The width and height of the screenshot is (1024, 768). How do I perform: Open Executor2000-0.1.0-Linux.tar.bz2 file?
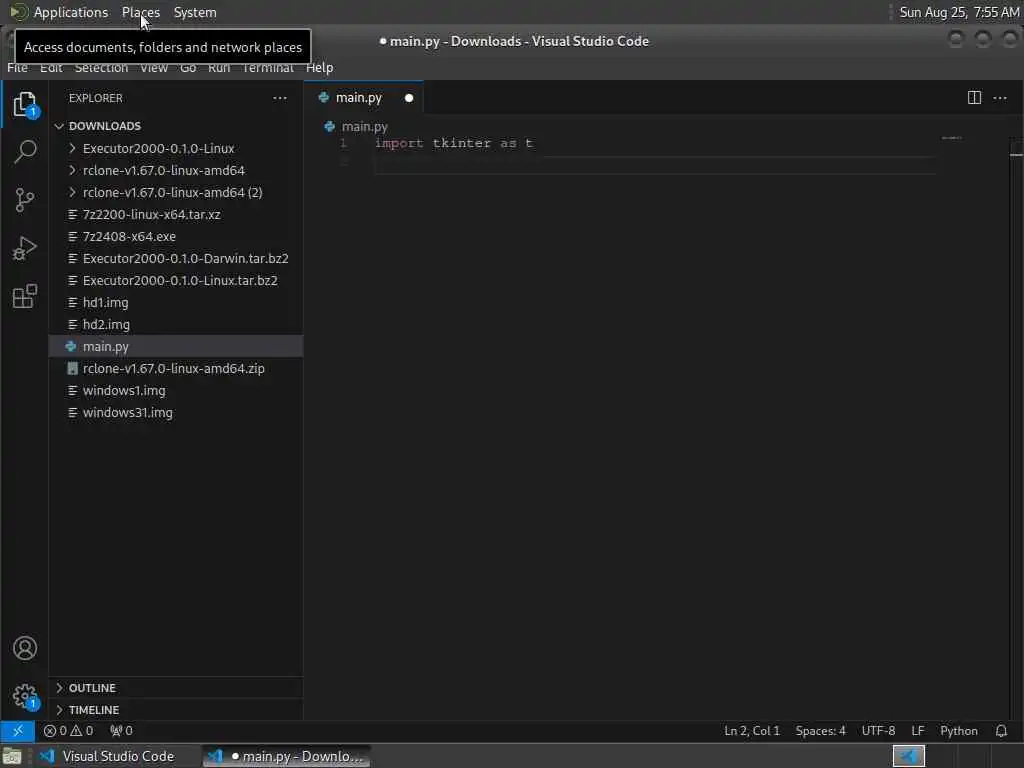pos(175,281)
